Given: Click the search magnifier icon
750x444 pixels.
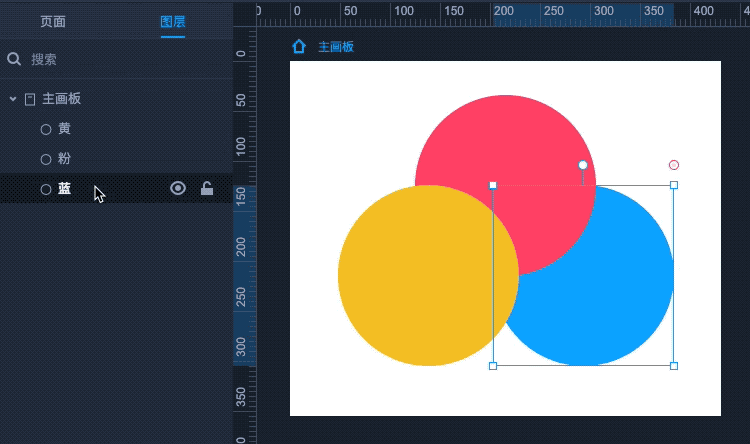Looking at the screenshot, I should 14,59.
